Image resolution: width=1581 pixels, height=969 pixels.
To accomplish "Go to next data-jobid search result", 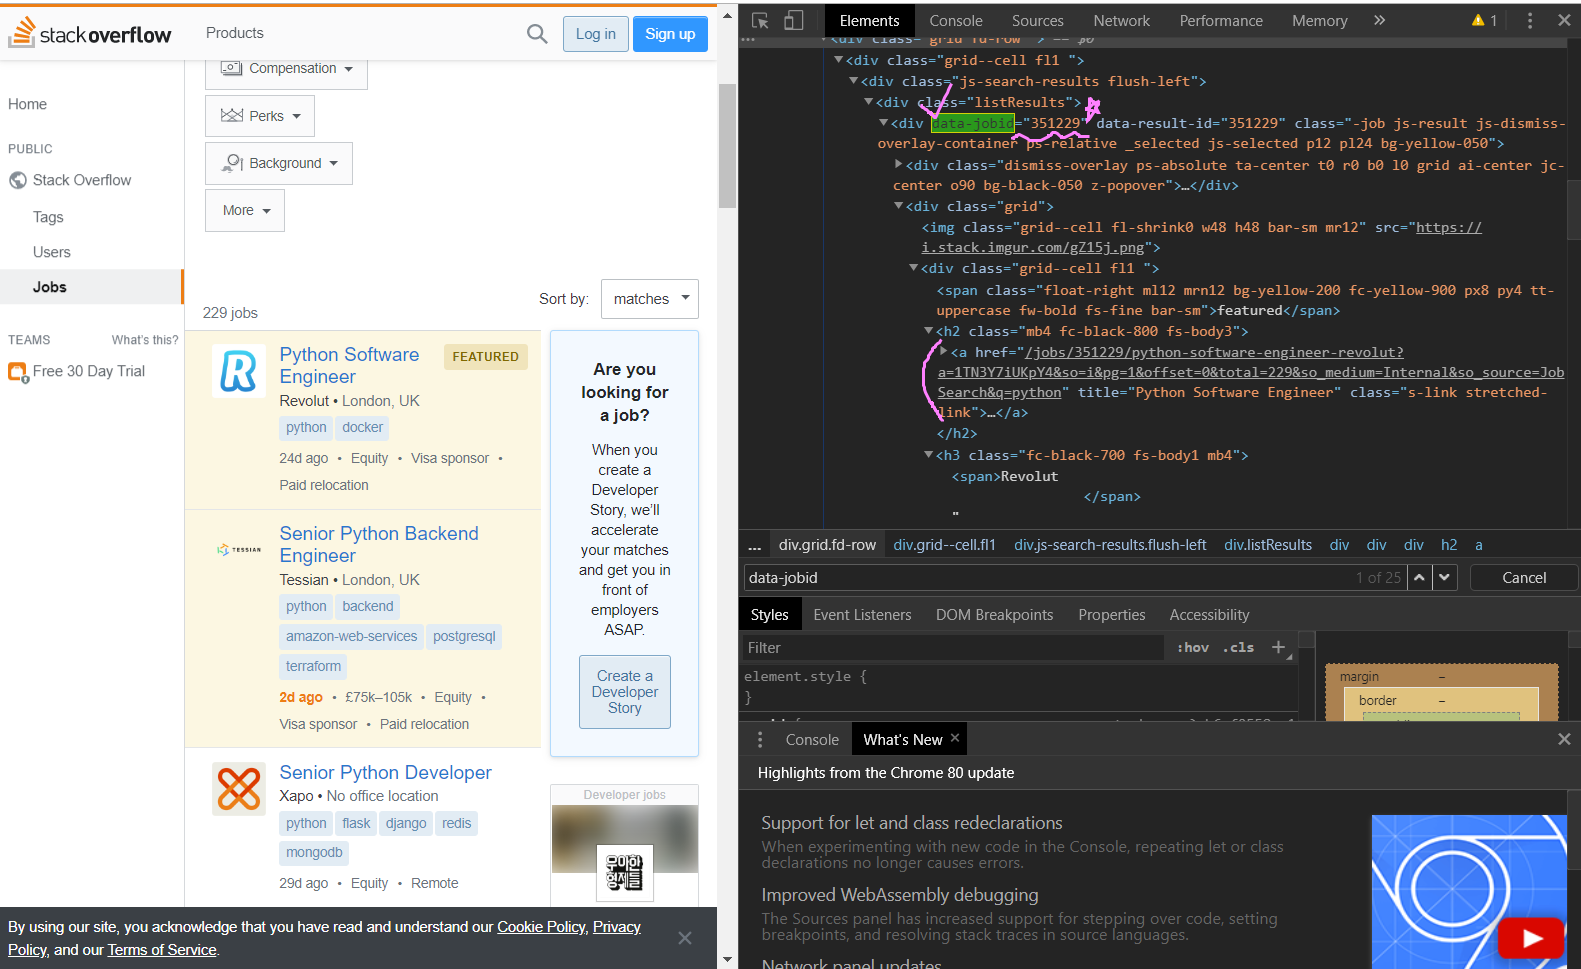I will [1444, 577].
